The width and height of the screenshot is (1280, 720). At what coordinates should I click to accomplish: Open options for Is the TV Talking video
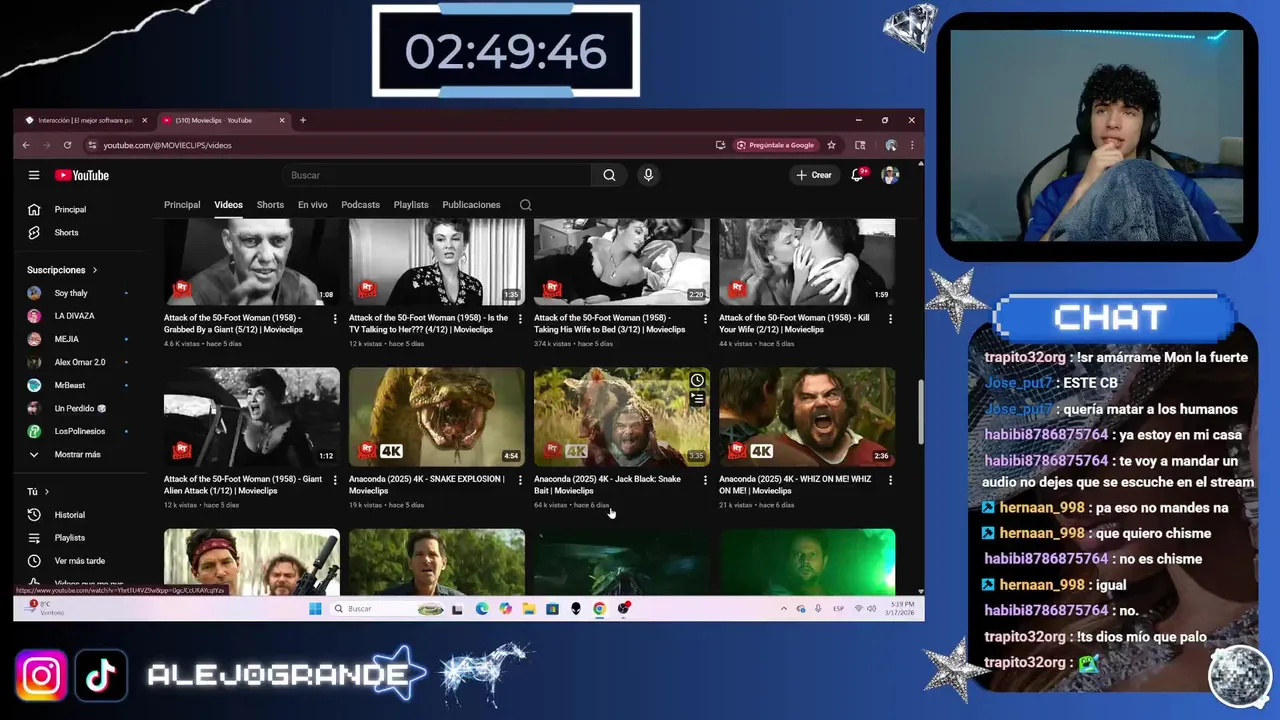point(520,319)
